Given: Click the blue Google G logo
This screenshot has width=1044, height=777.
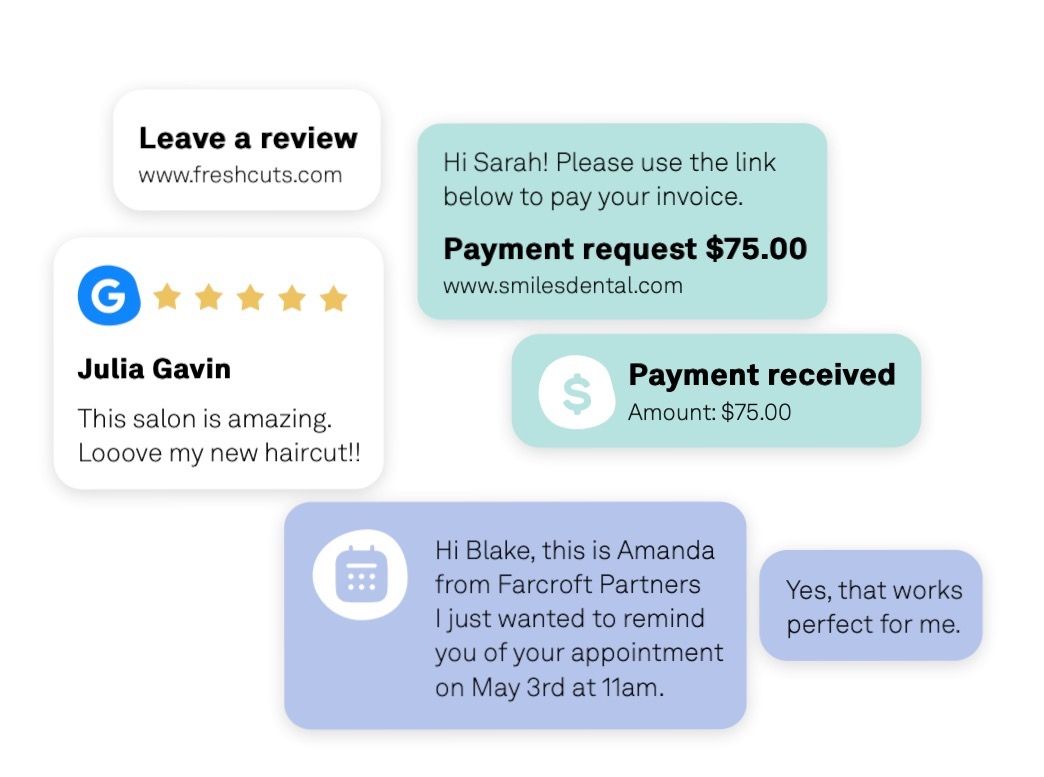Looking at the screenshot, I should (109, 295).
